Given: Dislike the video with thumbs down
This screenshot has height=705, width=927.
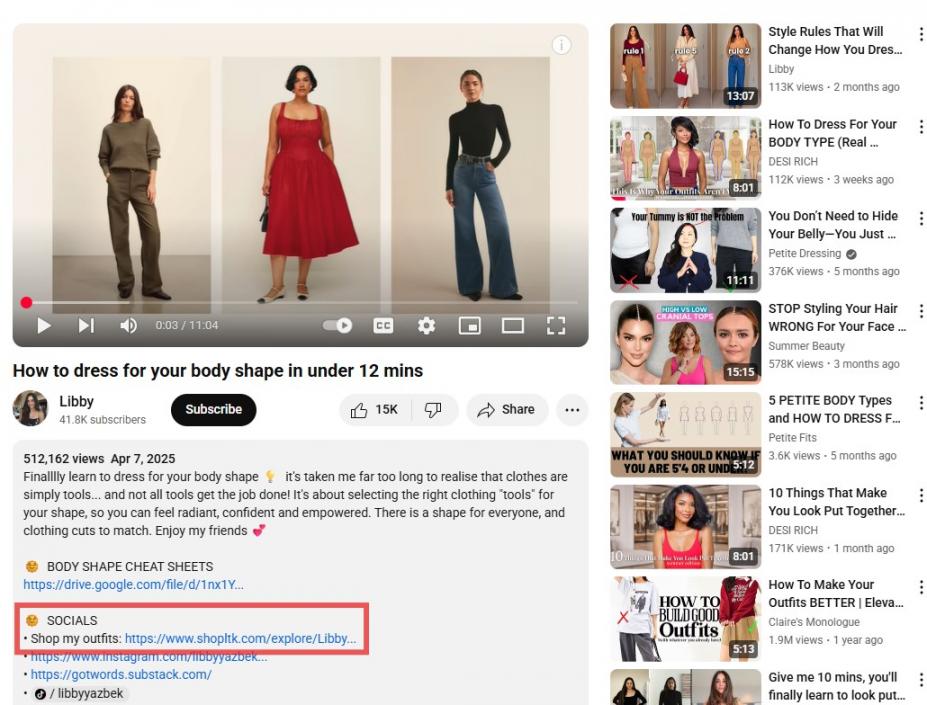Looking at the screenshot, I should pos(433,410).
